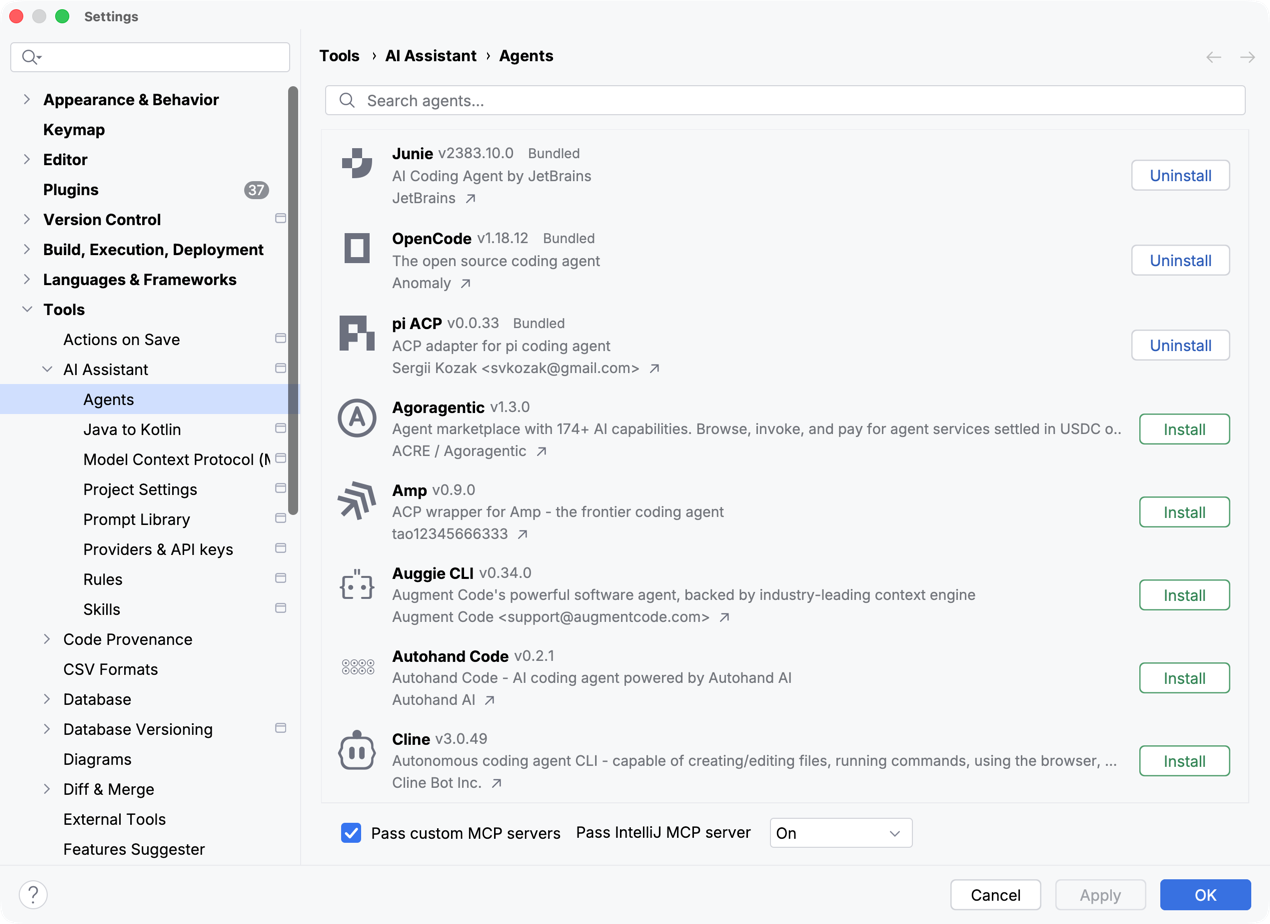Toggle Pass custom MCP servers checkbox
Screen dimensions: 1270x924
pyautogui.click(x=351, y=833)
